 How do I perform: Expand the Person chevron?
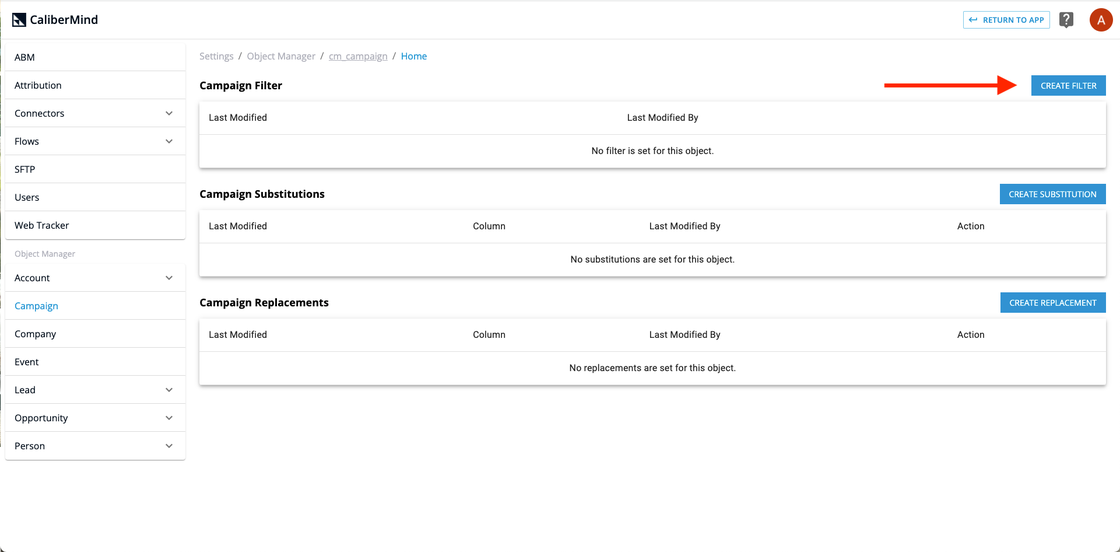point(169,446)
